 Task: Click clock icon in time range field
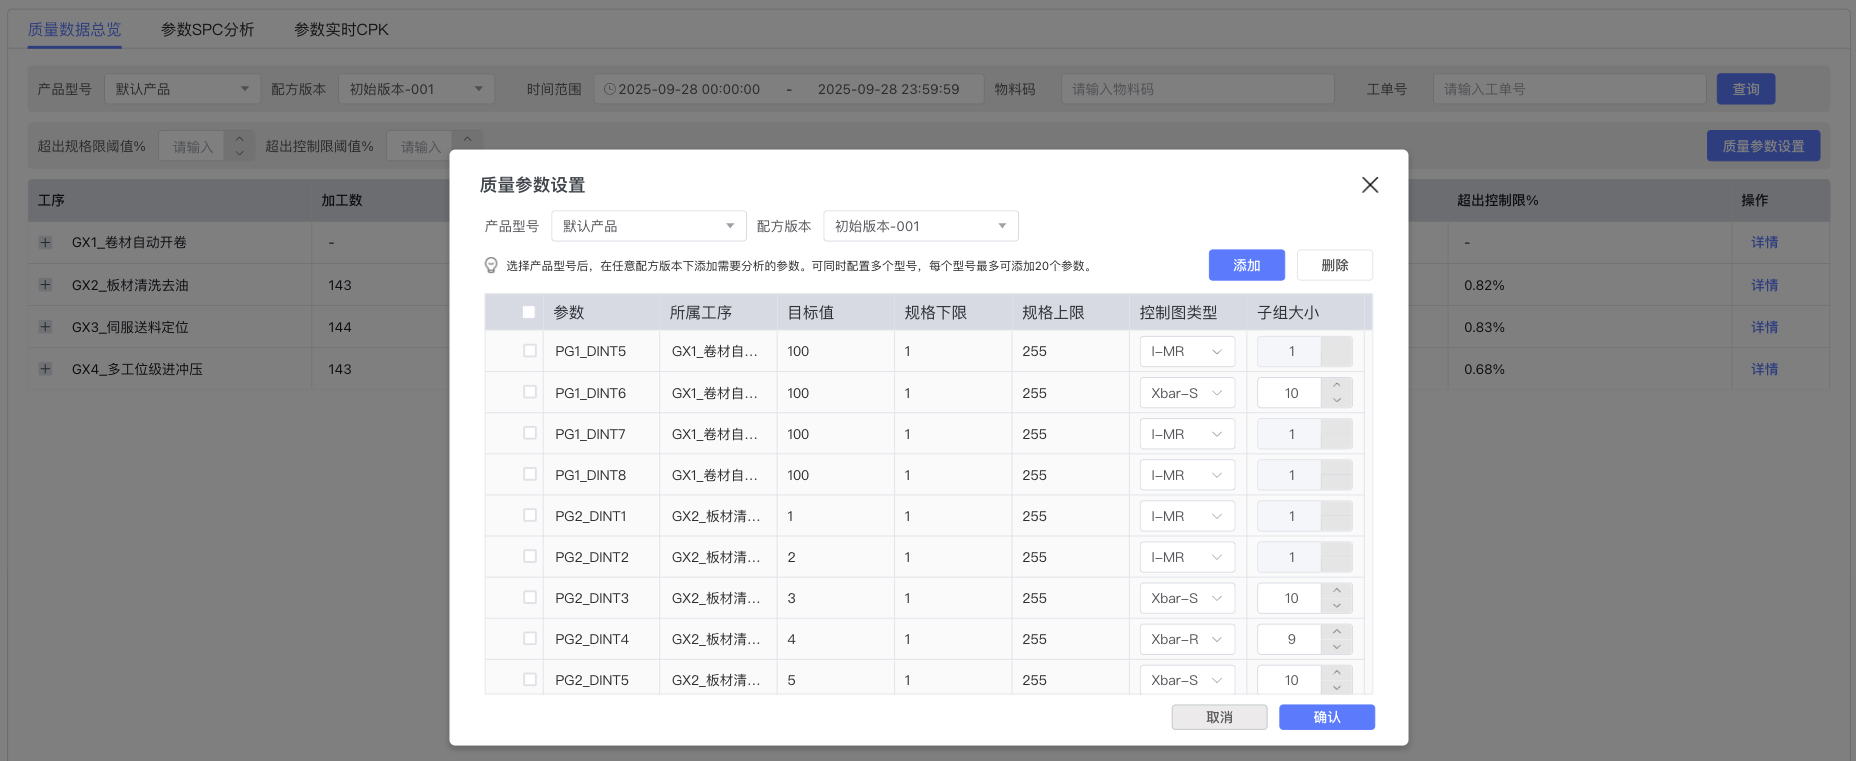click(x=609, y=89)
